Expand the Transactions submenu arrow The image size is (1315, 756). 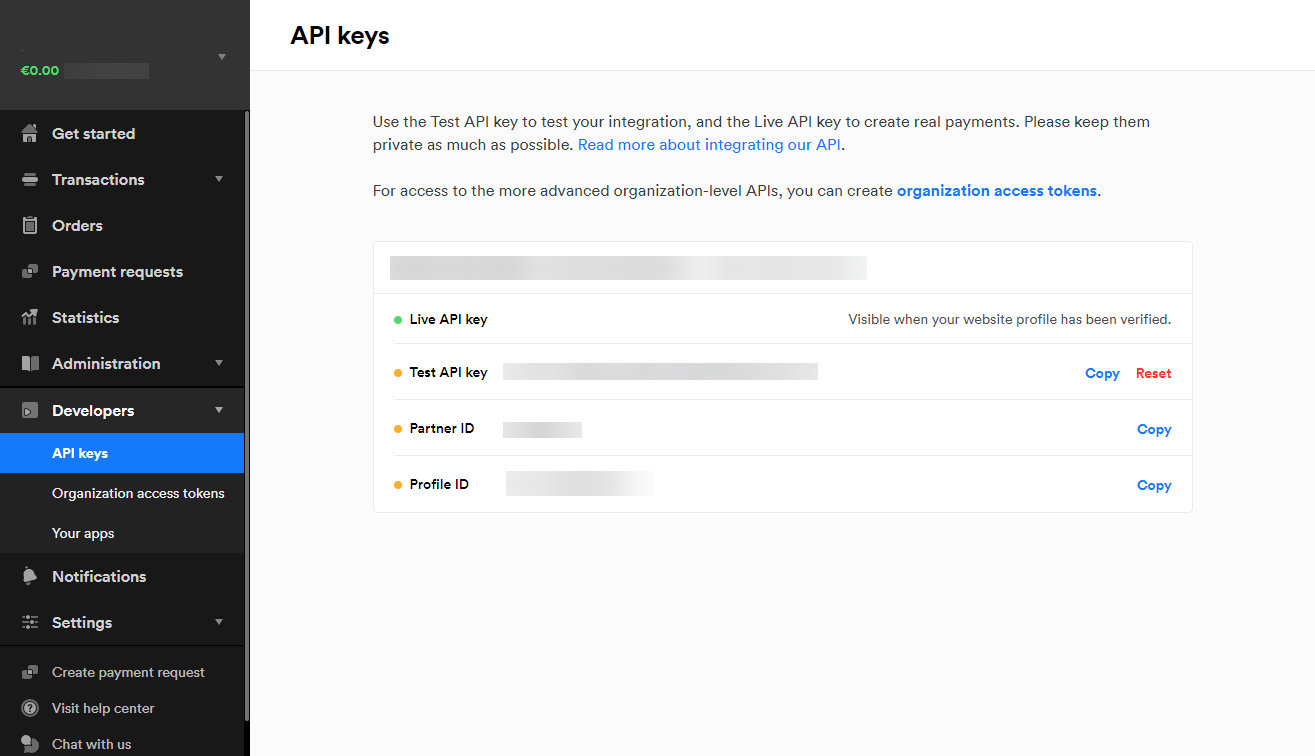(219, 180)
